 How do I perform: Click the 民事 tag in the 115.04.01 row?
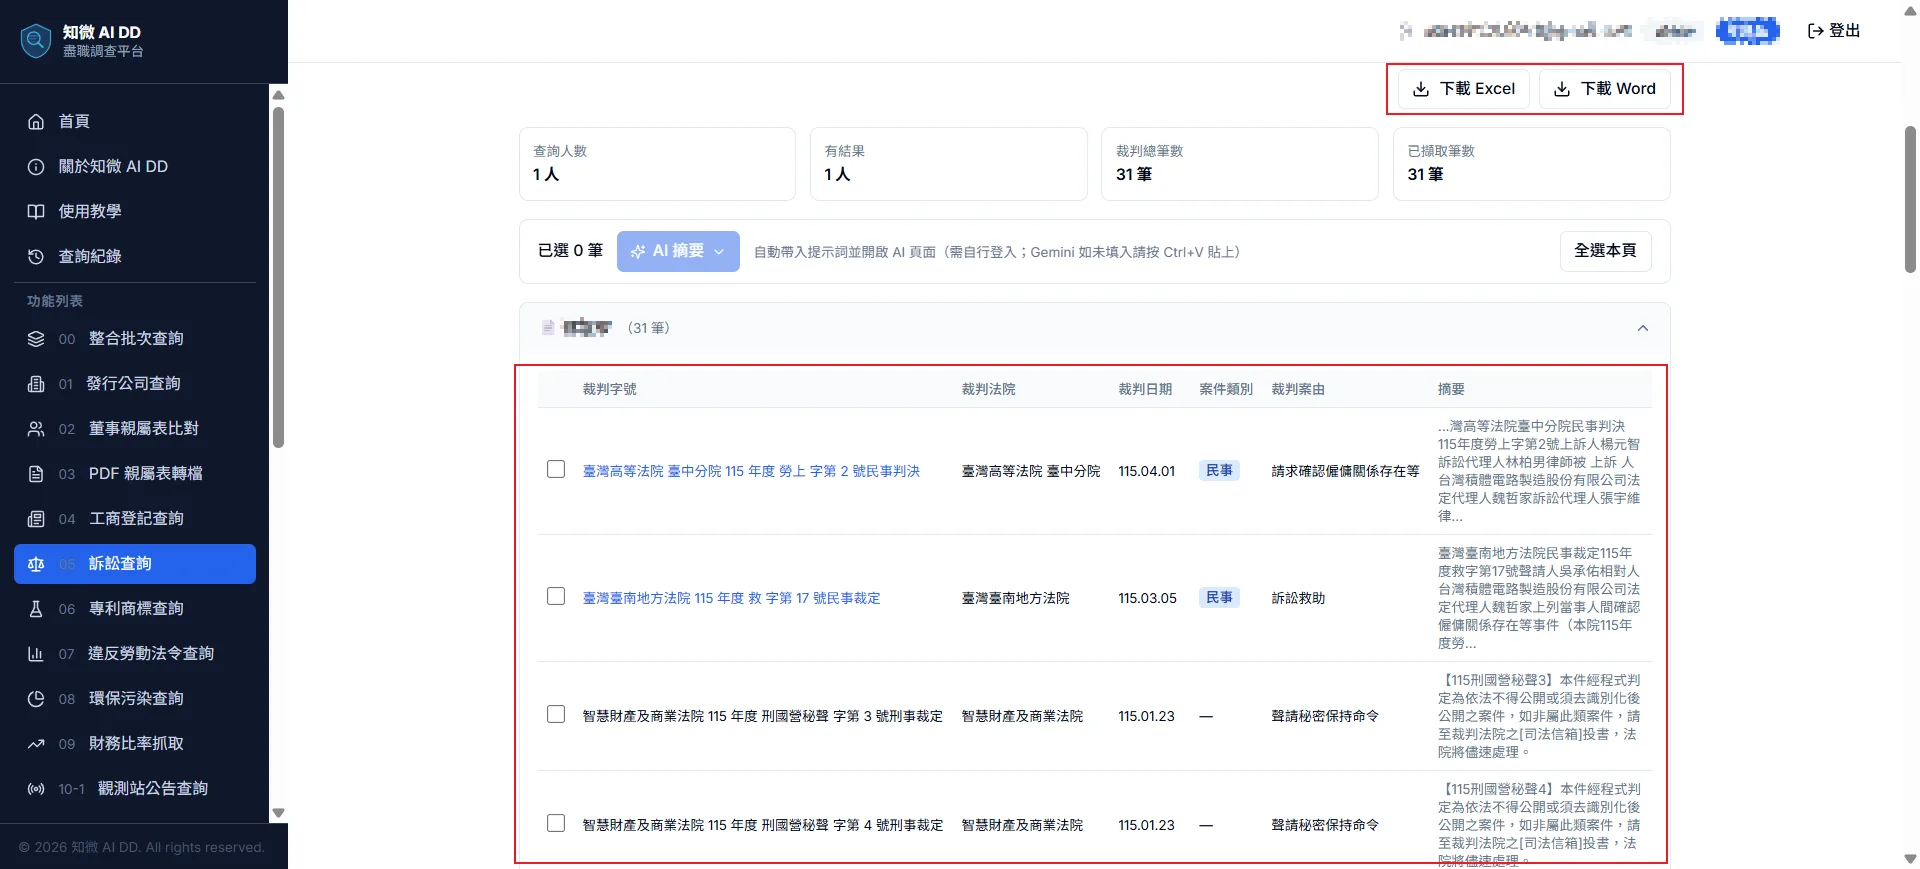[x=1219, y=471]
